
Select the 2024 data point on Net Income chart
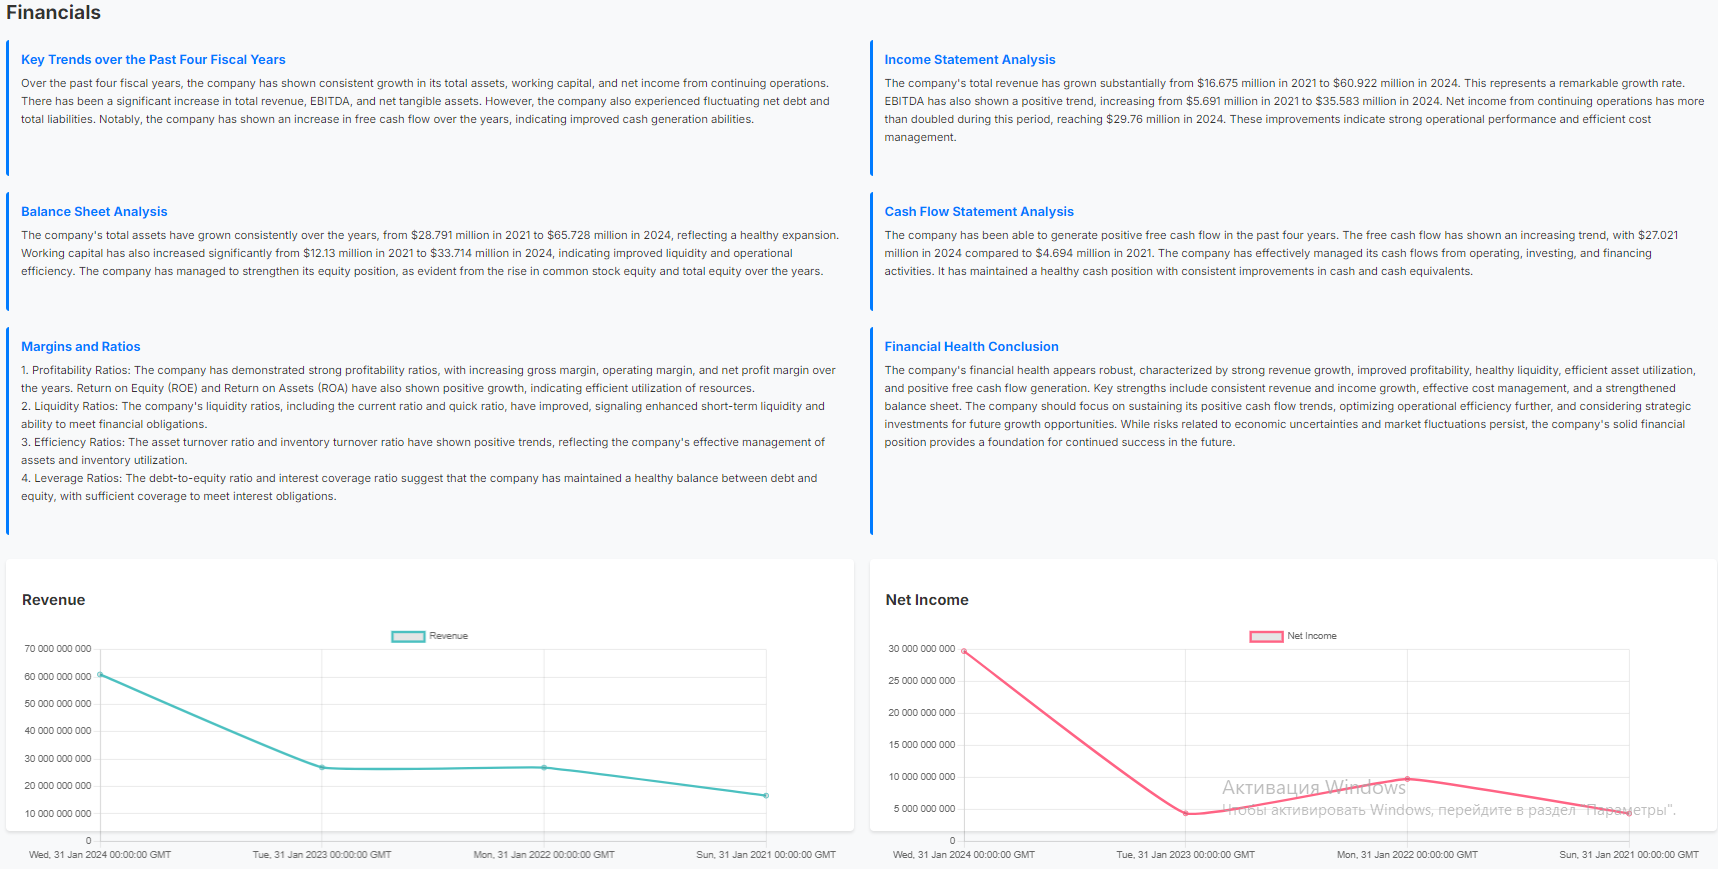pyautogui.click(x=964, y=651)
